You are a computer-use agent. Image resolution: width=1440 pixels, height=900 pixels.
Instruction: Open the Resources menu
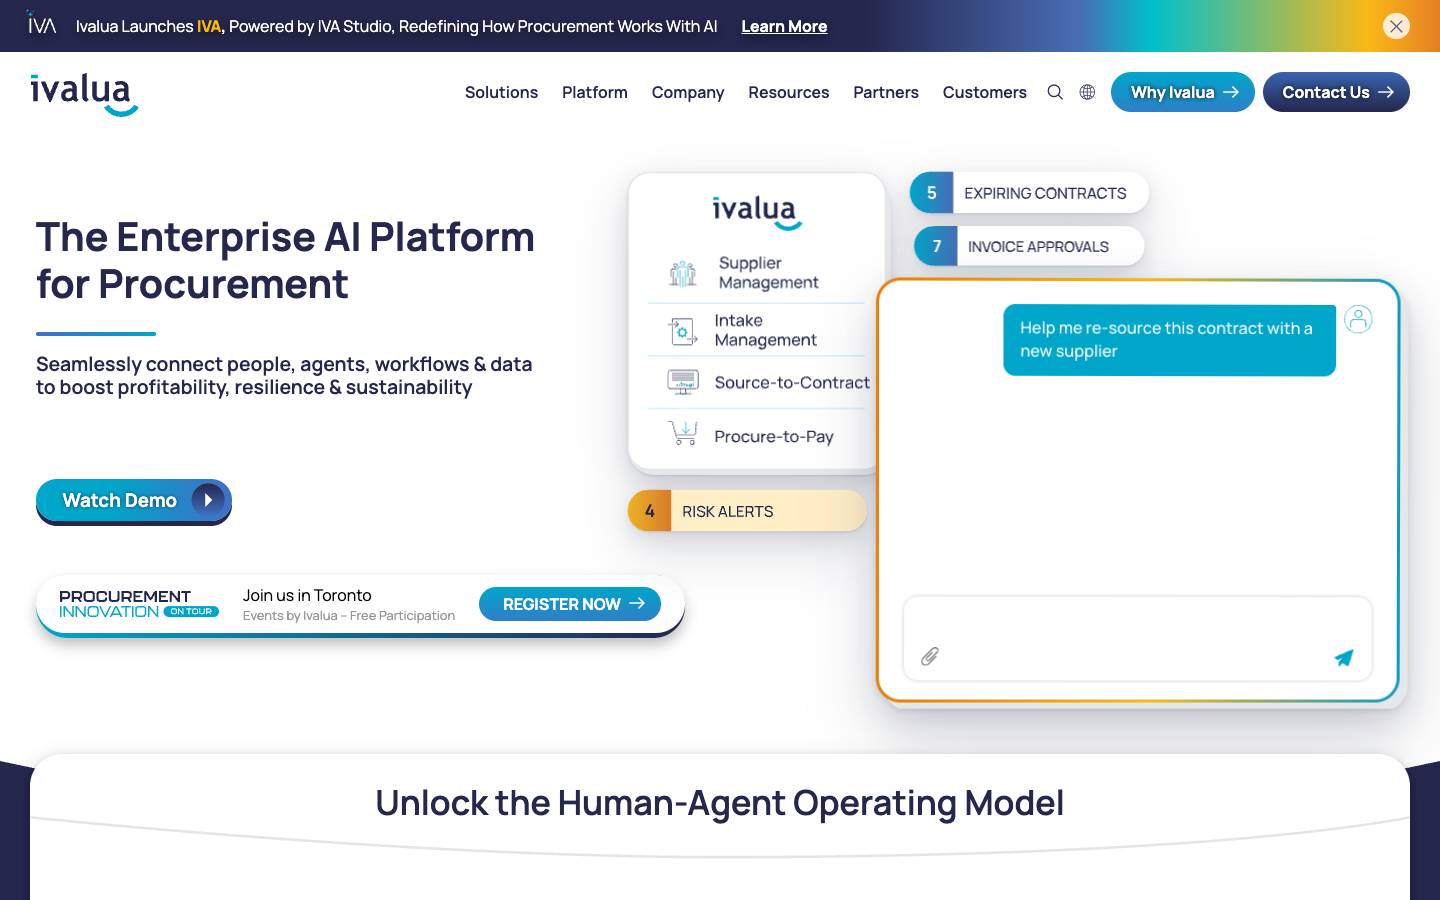pos(789,92)
